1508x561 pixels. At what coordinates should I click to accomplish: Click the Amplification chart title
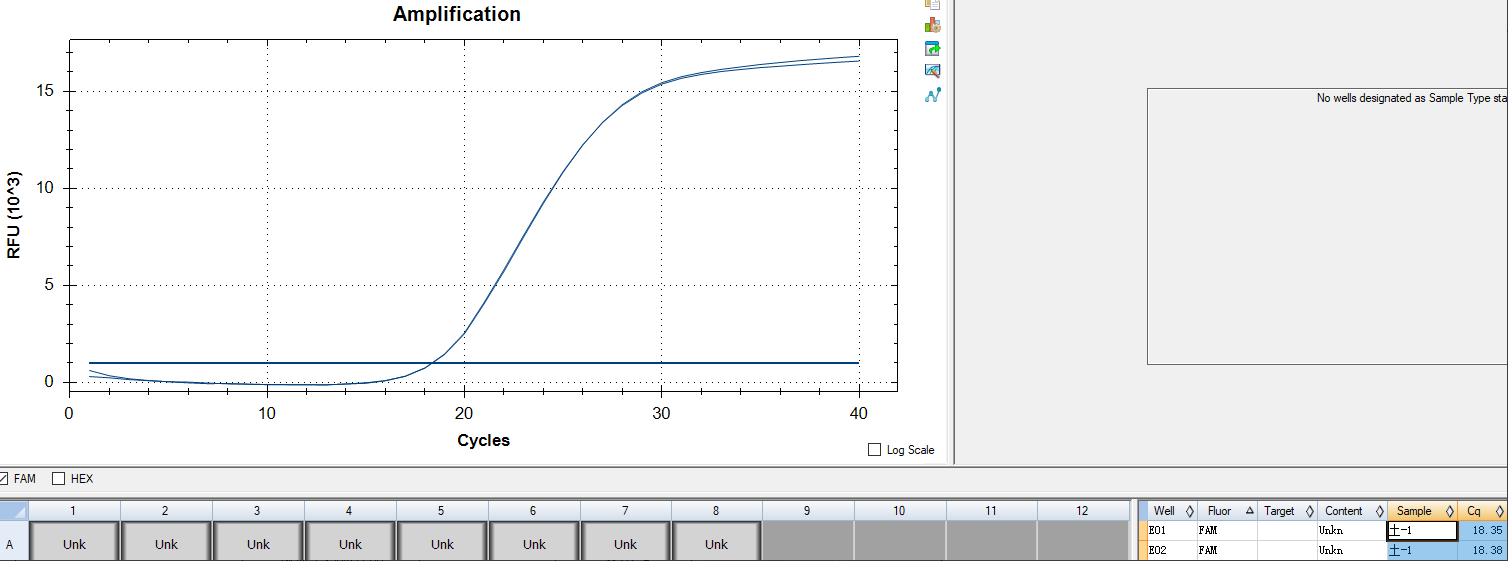tap(457, 14)
